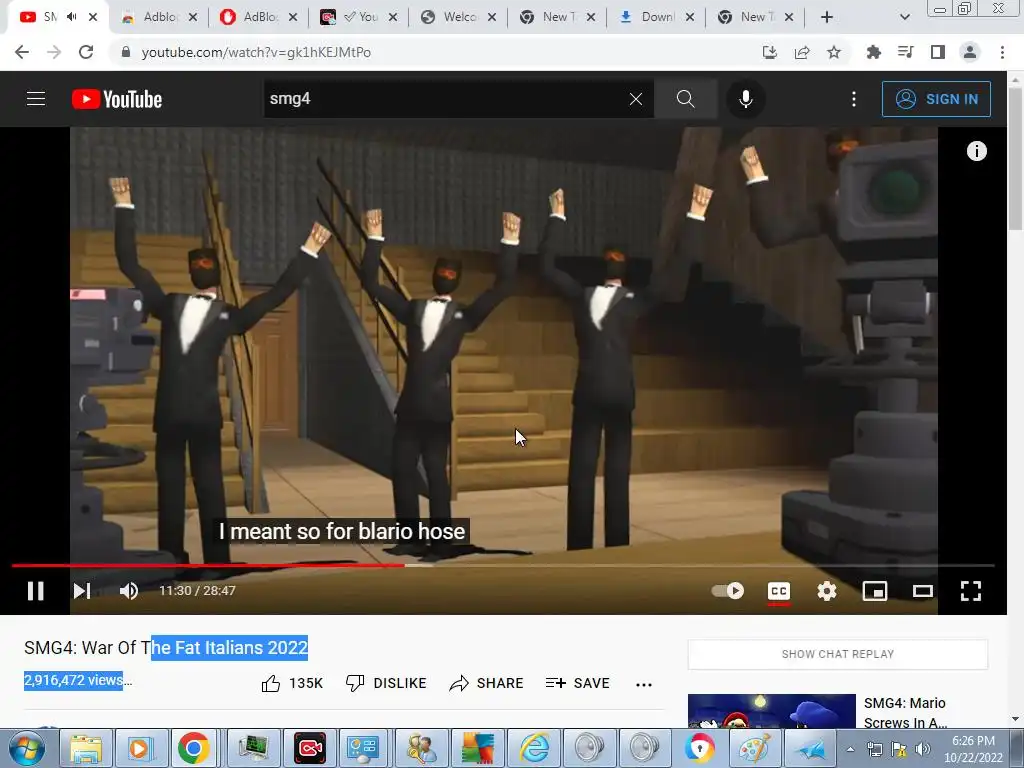Enter full screen mode
Image resolution: width=1024 pixels, height=768 pixels.
pos(971,591)
